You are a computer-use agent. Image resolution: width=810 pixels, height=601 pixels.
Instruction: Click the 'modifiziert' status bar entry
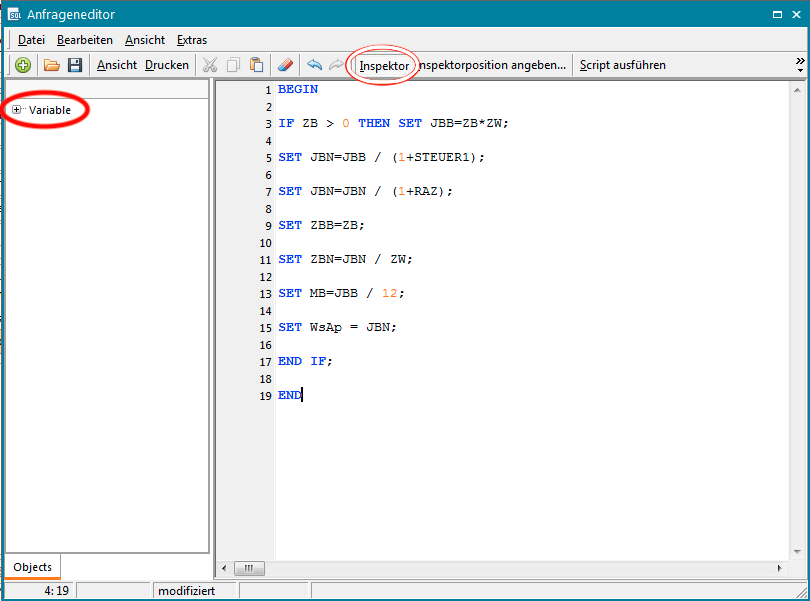(186, 591)
